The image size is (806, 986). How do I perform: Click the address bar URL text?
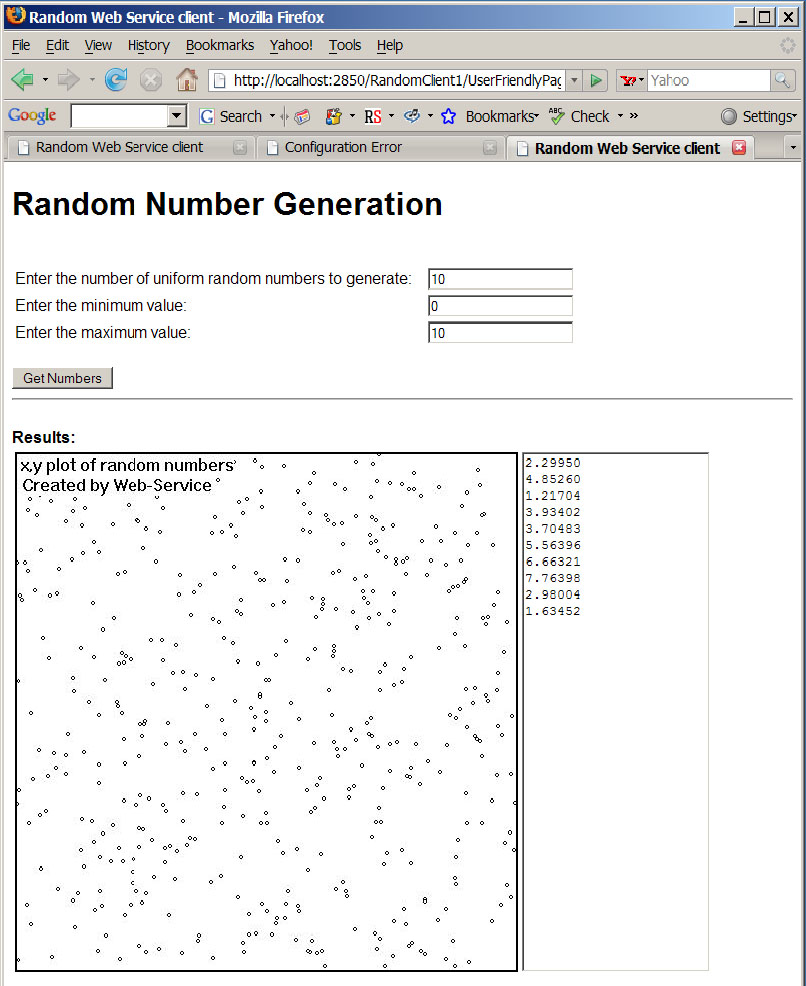point(397,80)
